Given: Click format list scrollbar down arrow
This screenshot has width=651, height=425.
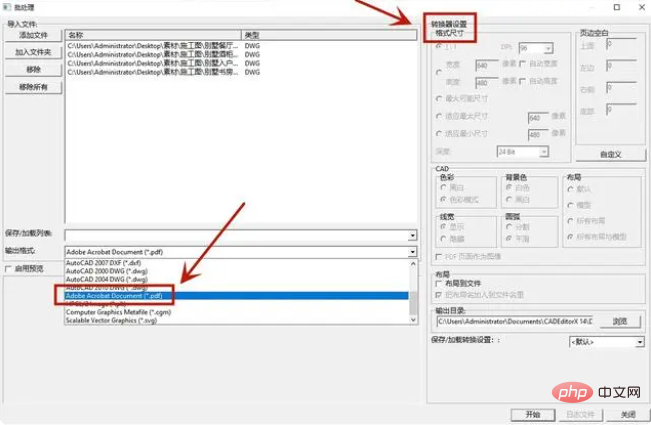Looking at the screenshot, I should coord(413,320).
